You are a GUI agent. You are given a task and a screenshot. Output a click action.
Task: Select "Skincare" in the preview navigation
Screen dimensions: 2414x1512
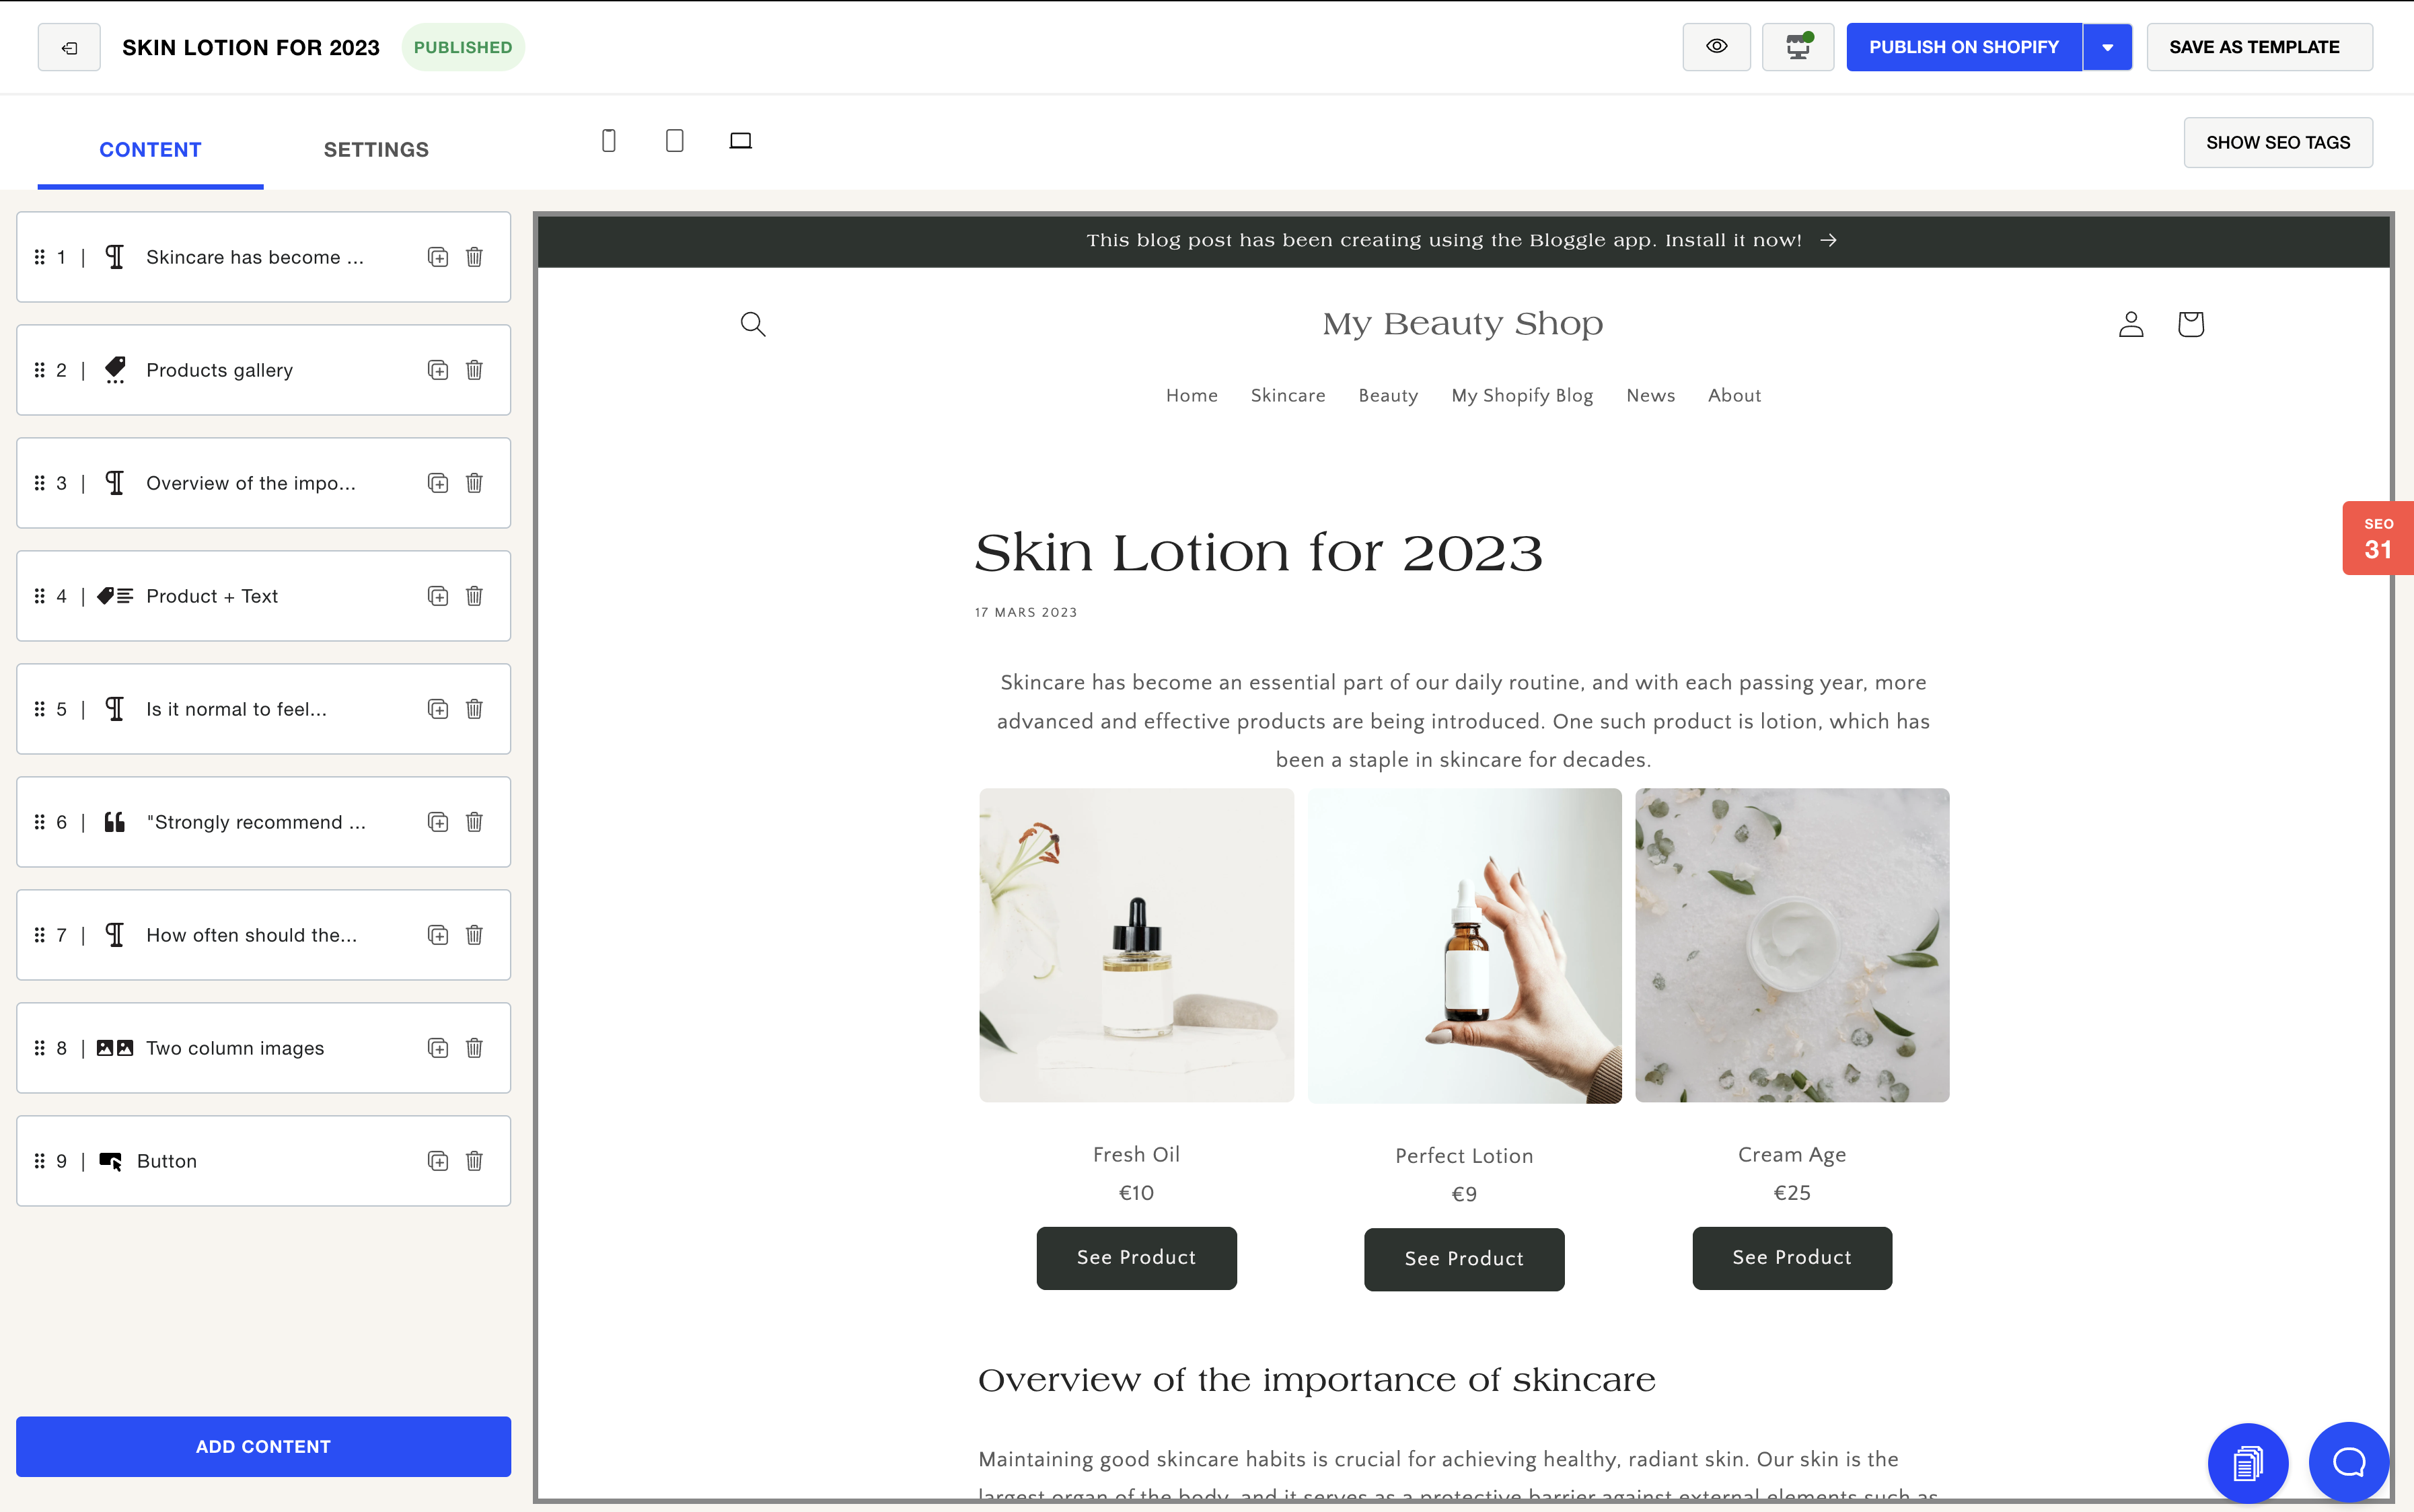[1287, 395]
